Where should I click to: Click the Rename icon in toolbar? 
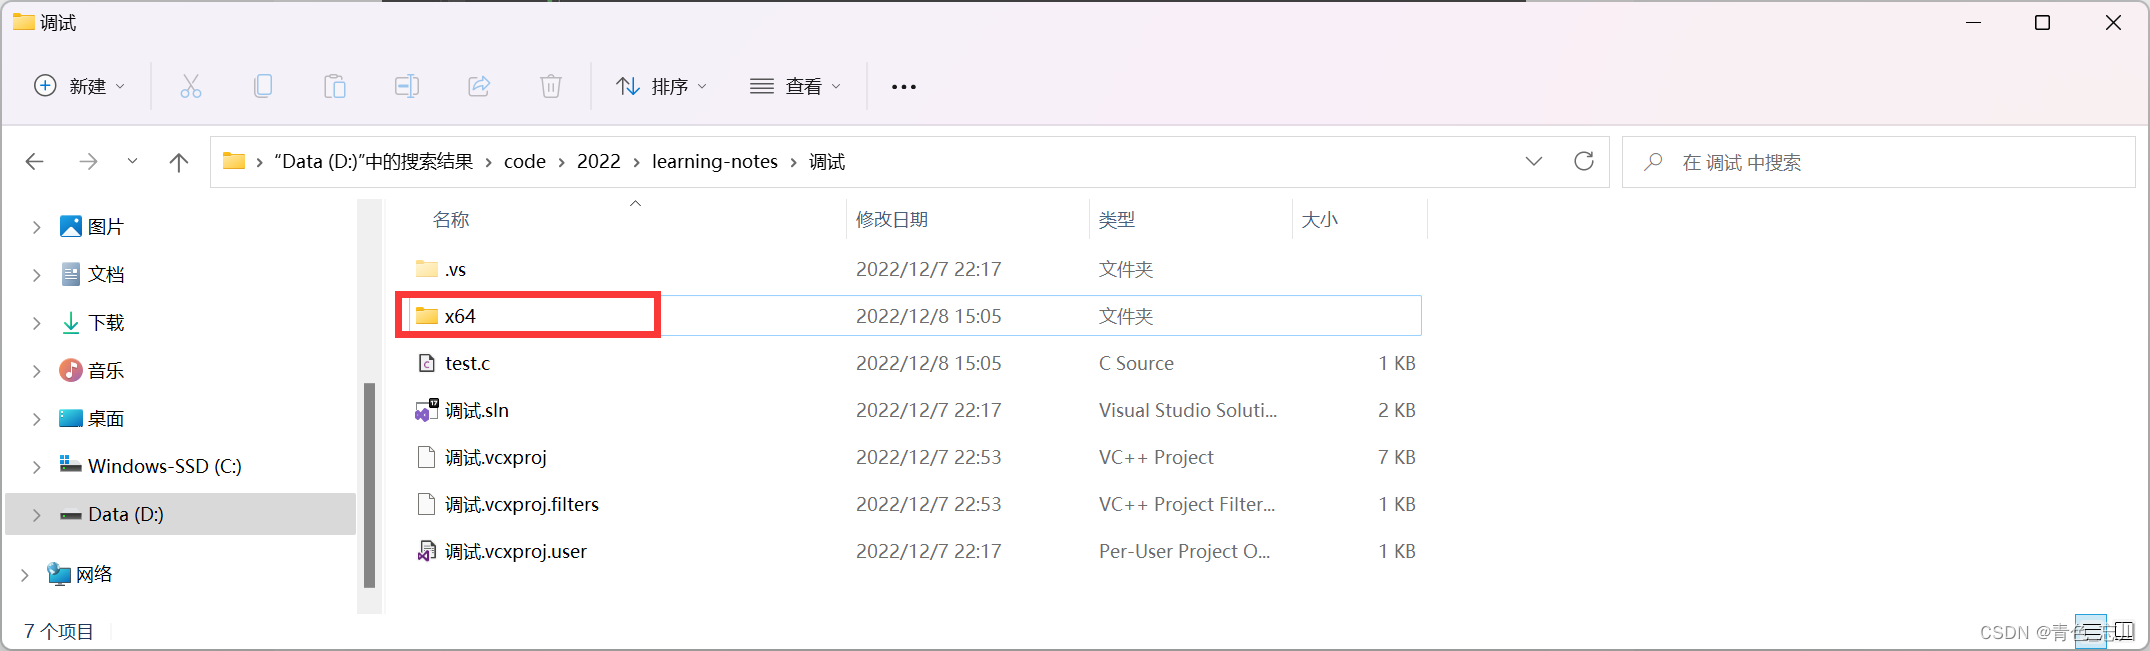pyautogui.click(x=407, y=87)
